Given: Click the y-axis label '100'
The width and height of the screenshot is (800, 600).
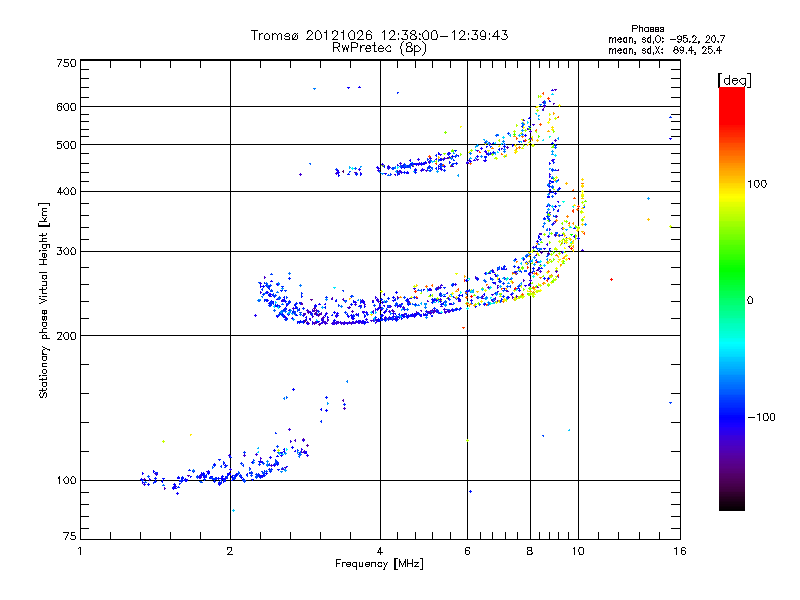Looking at the screenshot, I should pyautogui.click(x=66, y=480).
